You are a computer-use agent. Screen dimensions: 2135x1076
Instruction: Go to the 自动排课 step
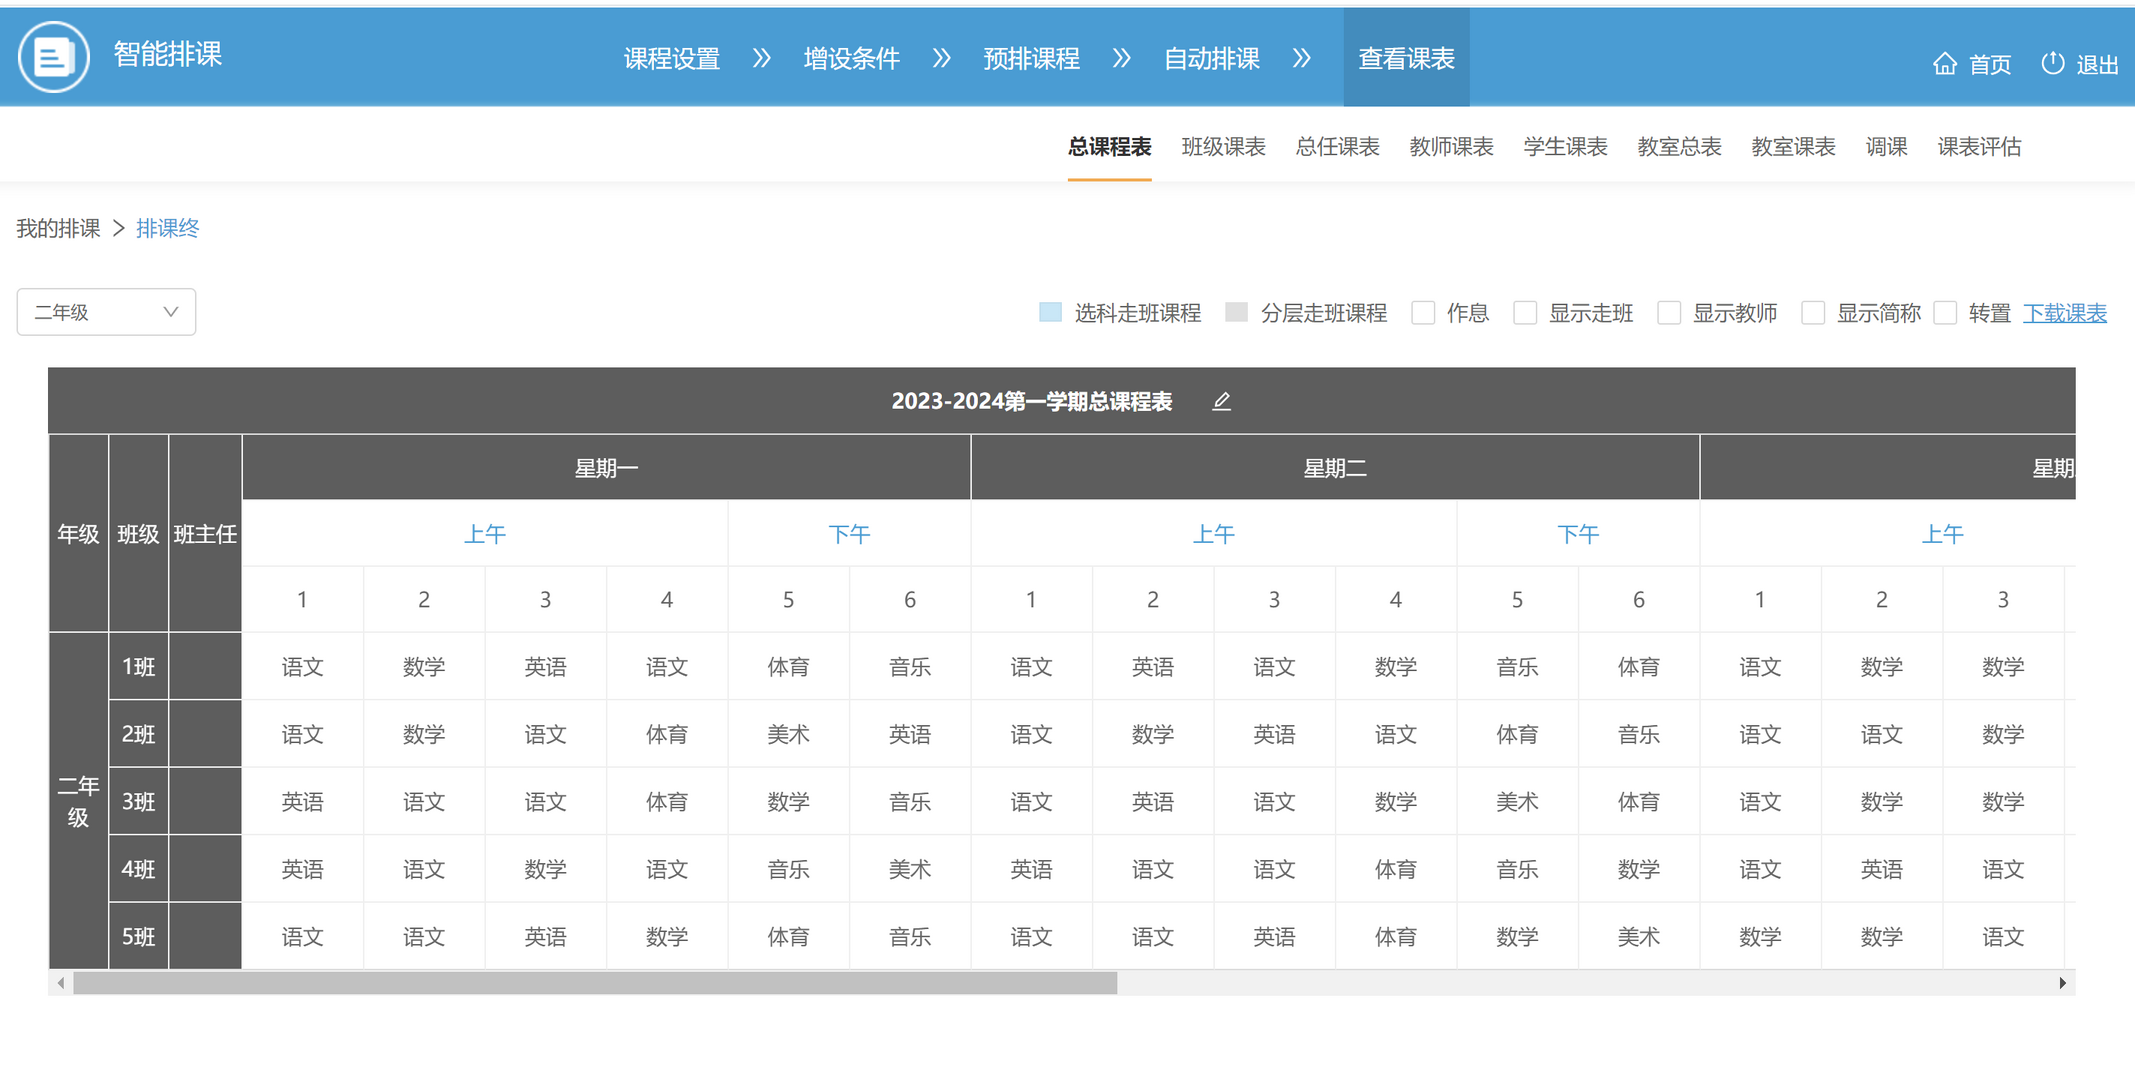click(1212, 59)
